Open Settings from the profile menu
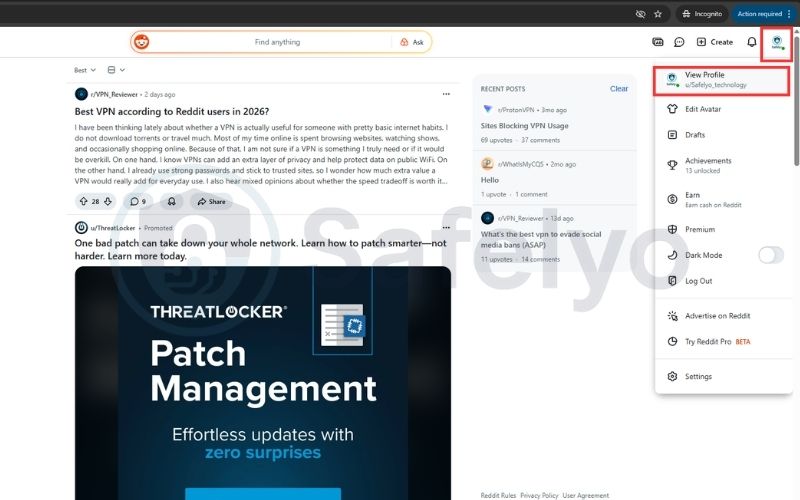 [698, 376]
